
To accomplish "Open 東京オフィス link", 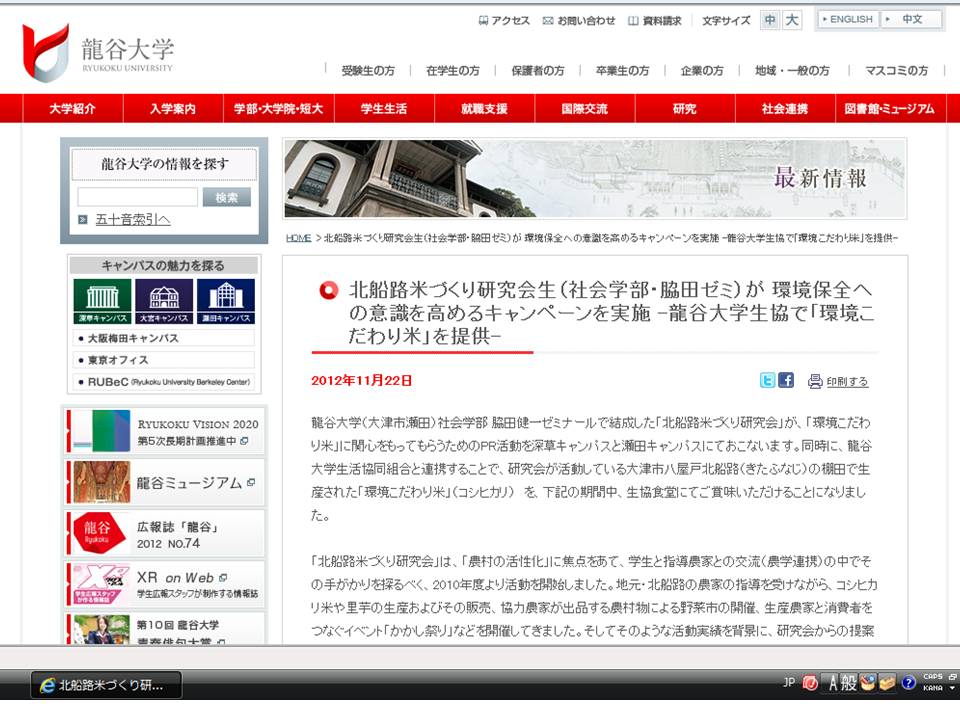I will pyautogui.click(x=163, y=360).
